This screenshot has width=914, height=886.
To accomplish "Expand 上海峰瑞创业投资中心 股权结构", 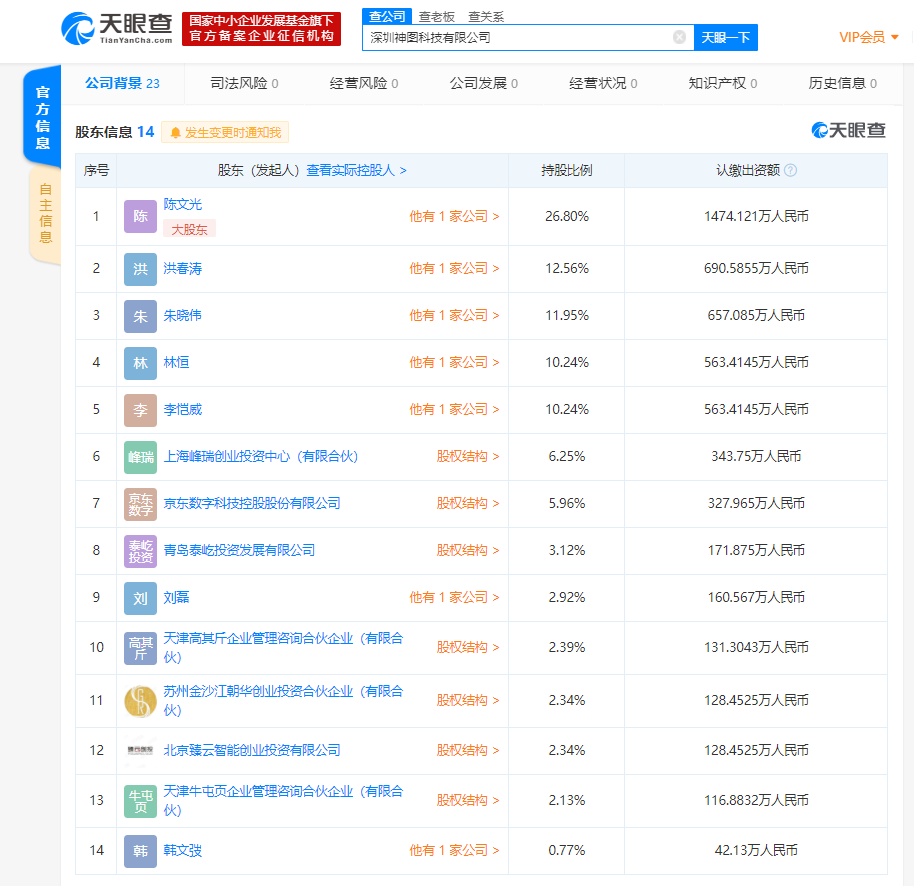I will (467, 456).
